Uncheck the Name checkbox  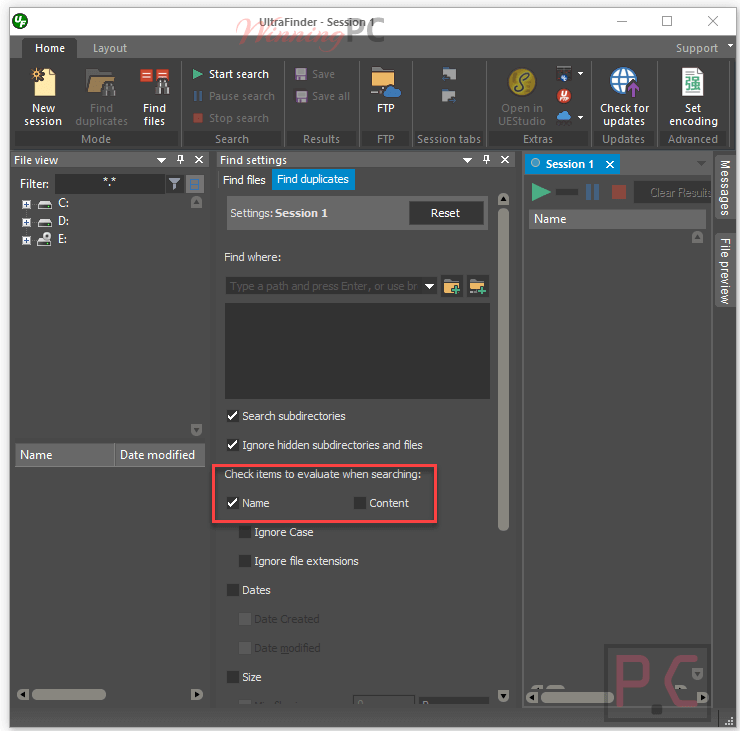pos(232,503)
